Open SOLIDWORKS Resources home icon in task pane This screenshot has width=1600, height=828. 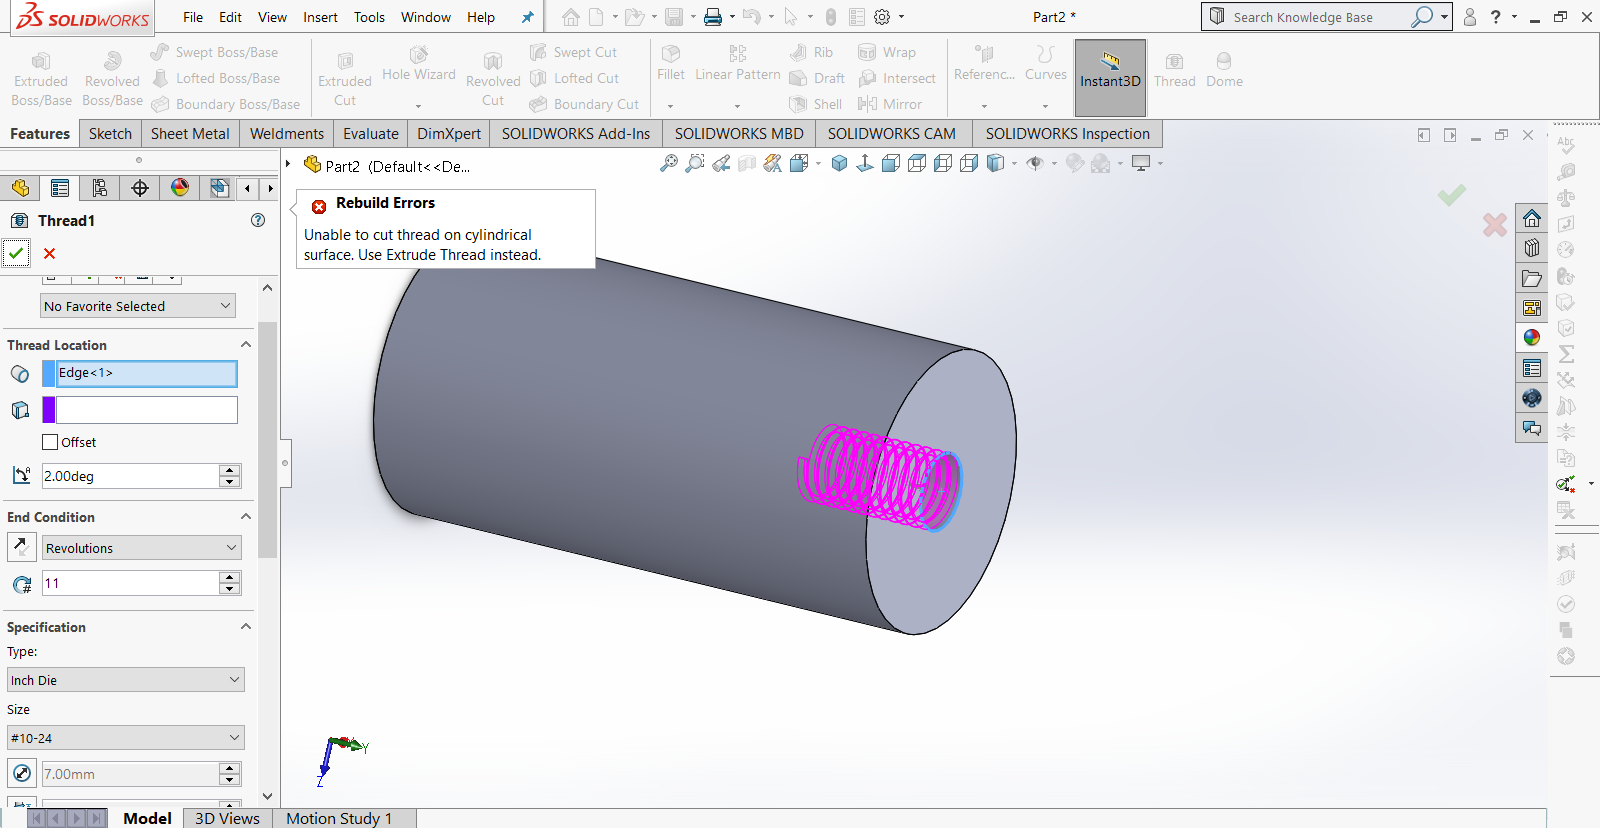(x=1532, y=218)
